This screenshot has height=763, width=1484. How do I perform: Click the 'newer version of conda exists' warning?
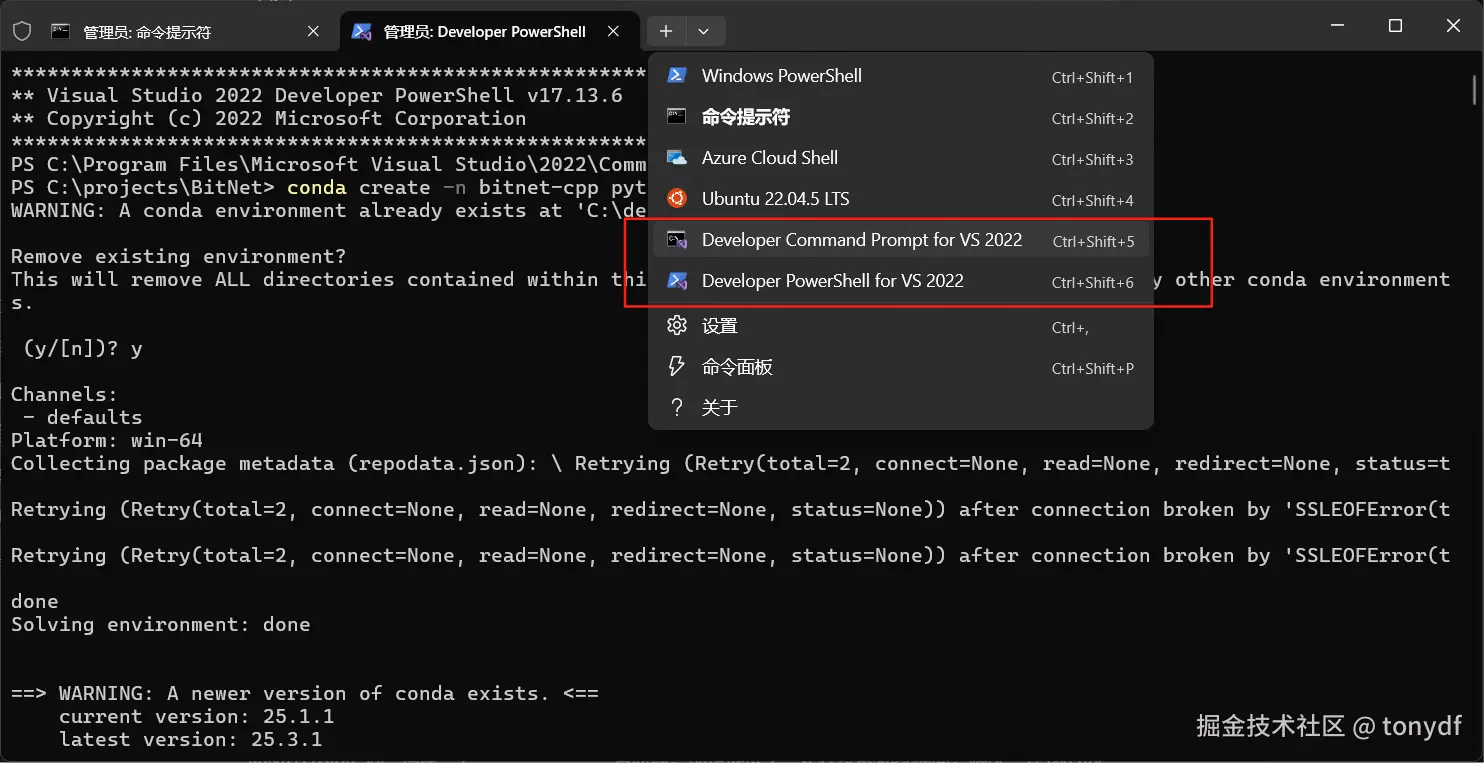(305, 693)
